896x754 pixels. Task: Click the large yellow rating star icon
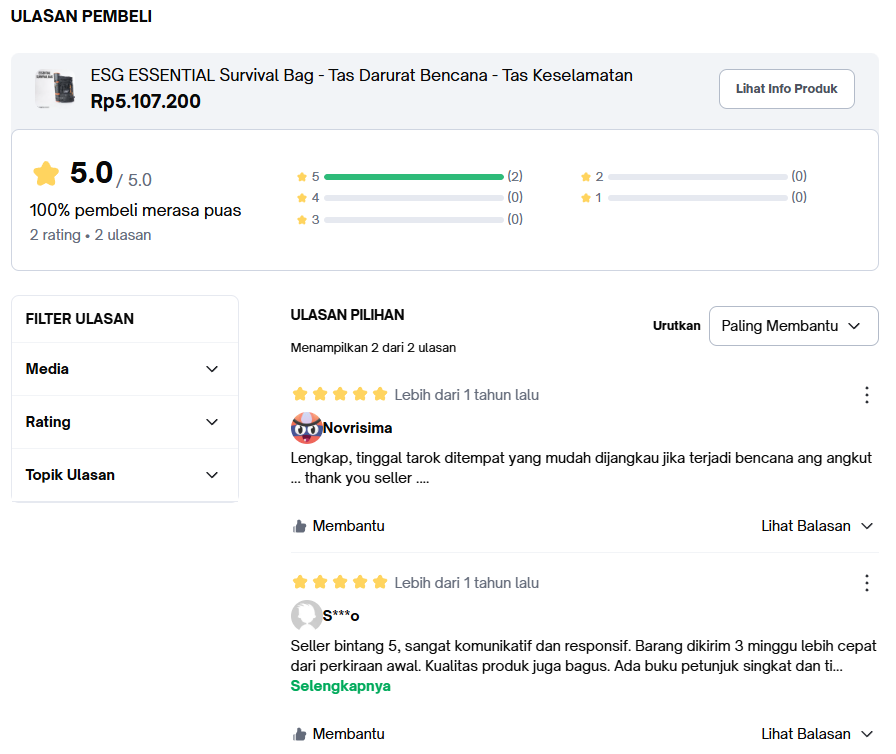click(x=46, y=174)
